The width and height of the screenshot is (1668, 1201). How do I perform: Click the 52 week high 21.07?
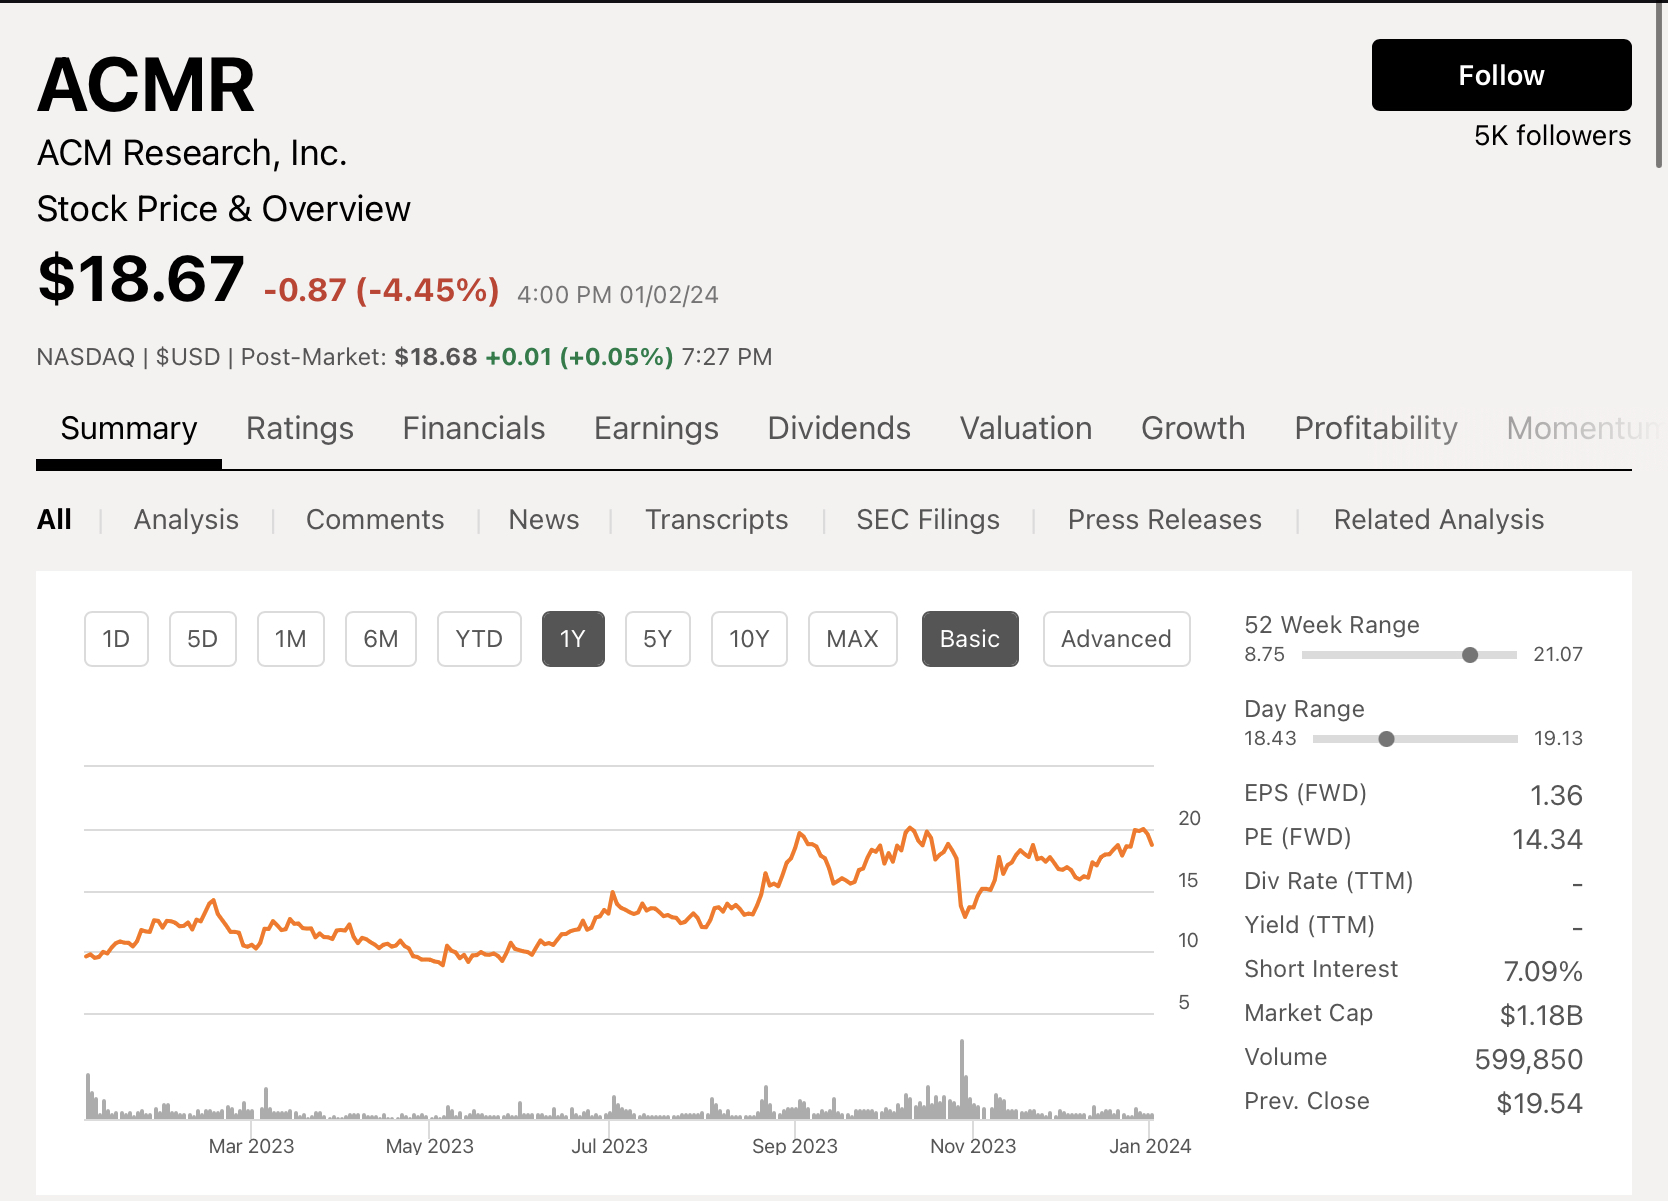pyautogui.click(x=1558, y=655)
